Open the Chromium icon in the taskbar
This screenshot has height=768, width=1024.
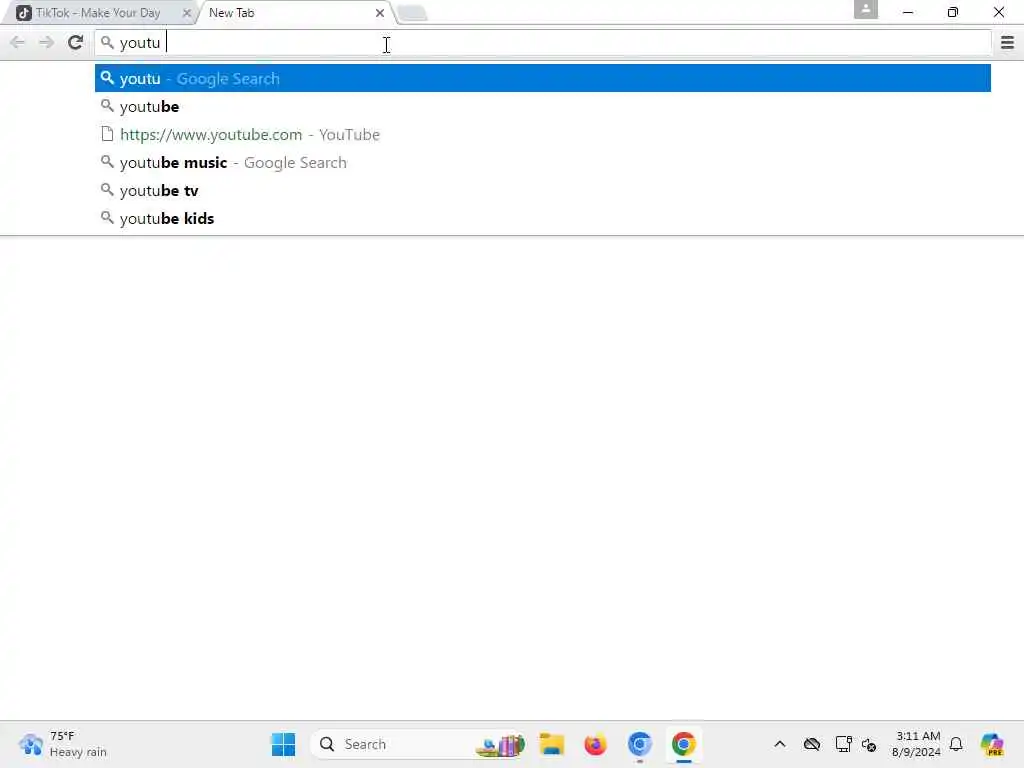639,744
